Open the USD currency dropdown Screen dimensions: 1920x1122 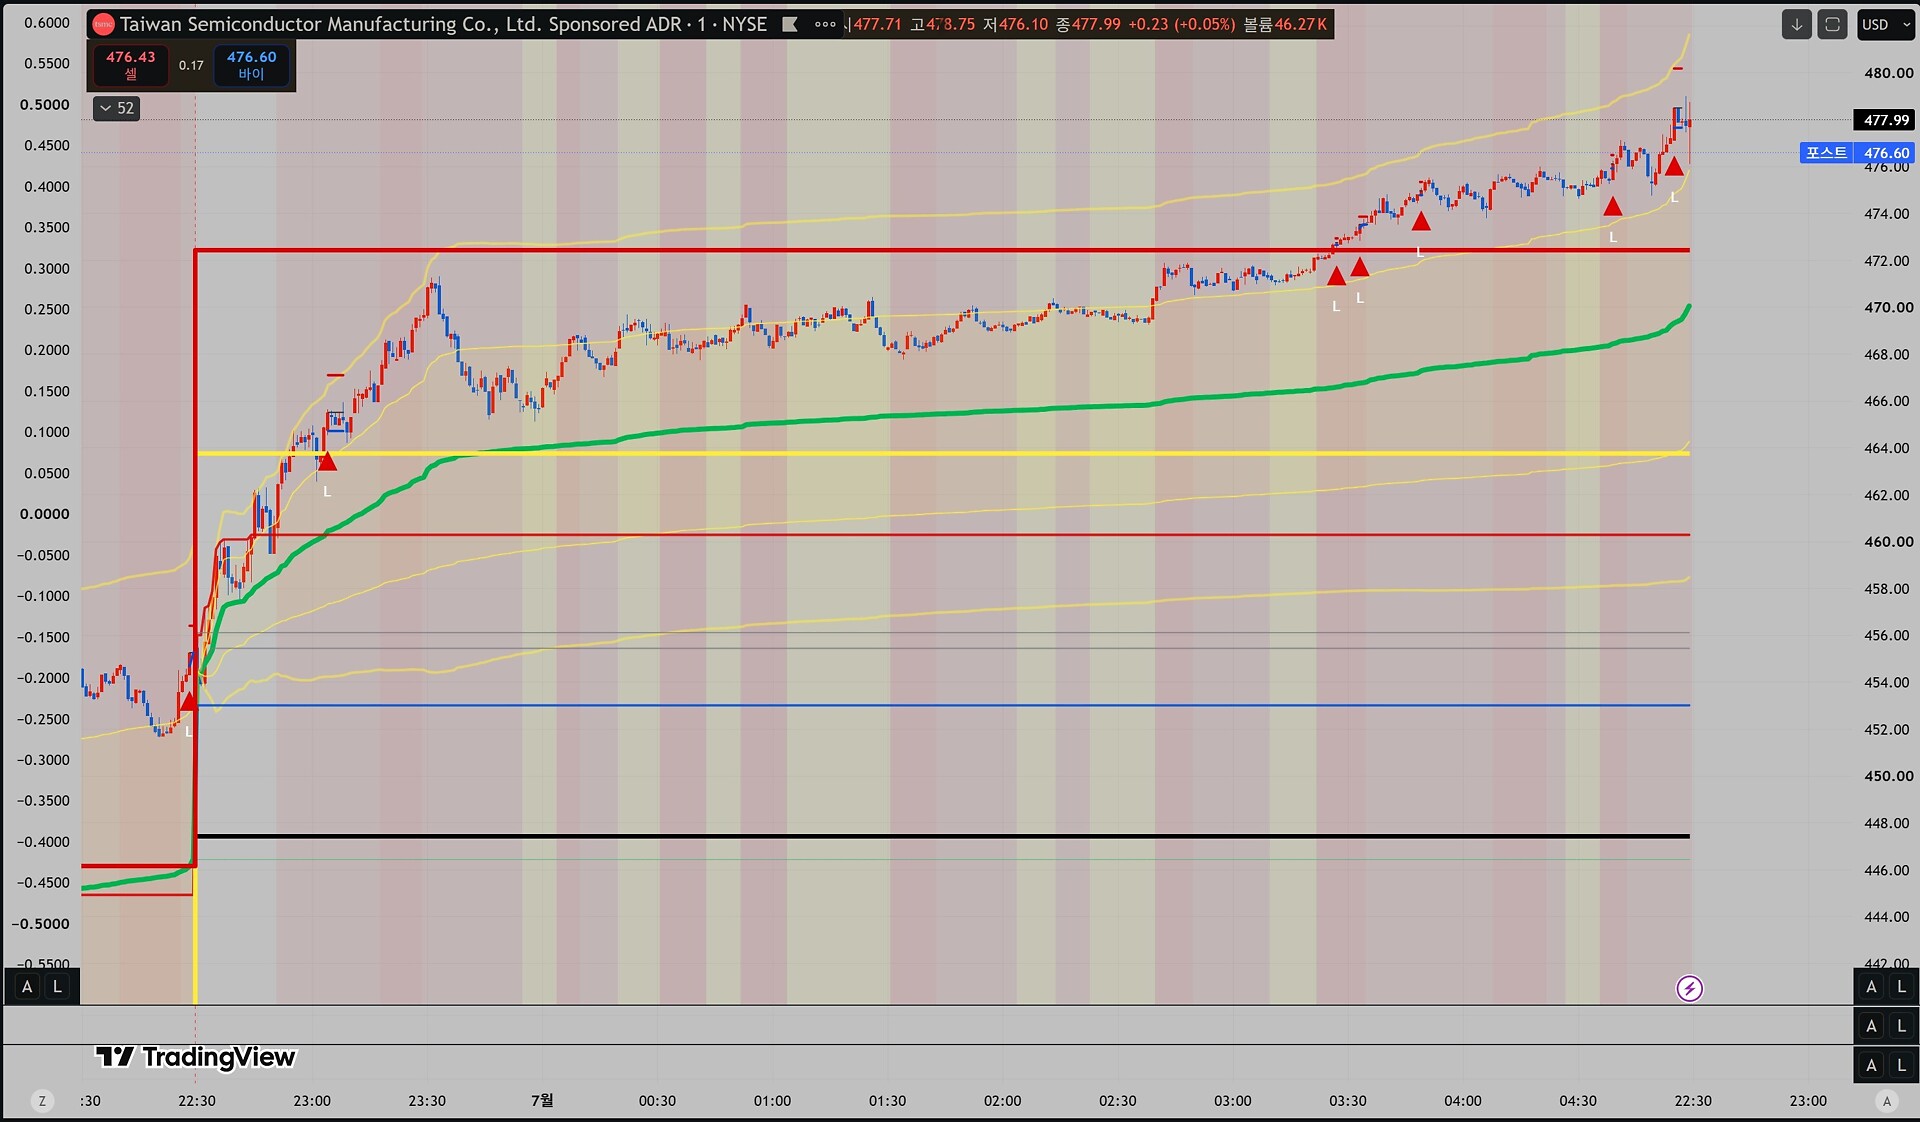coord(1885,25)
